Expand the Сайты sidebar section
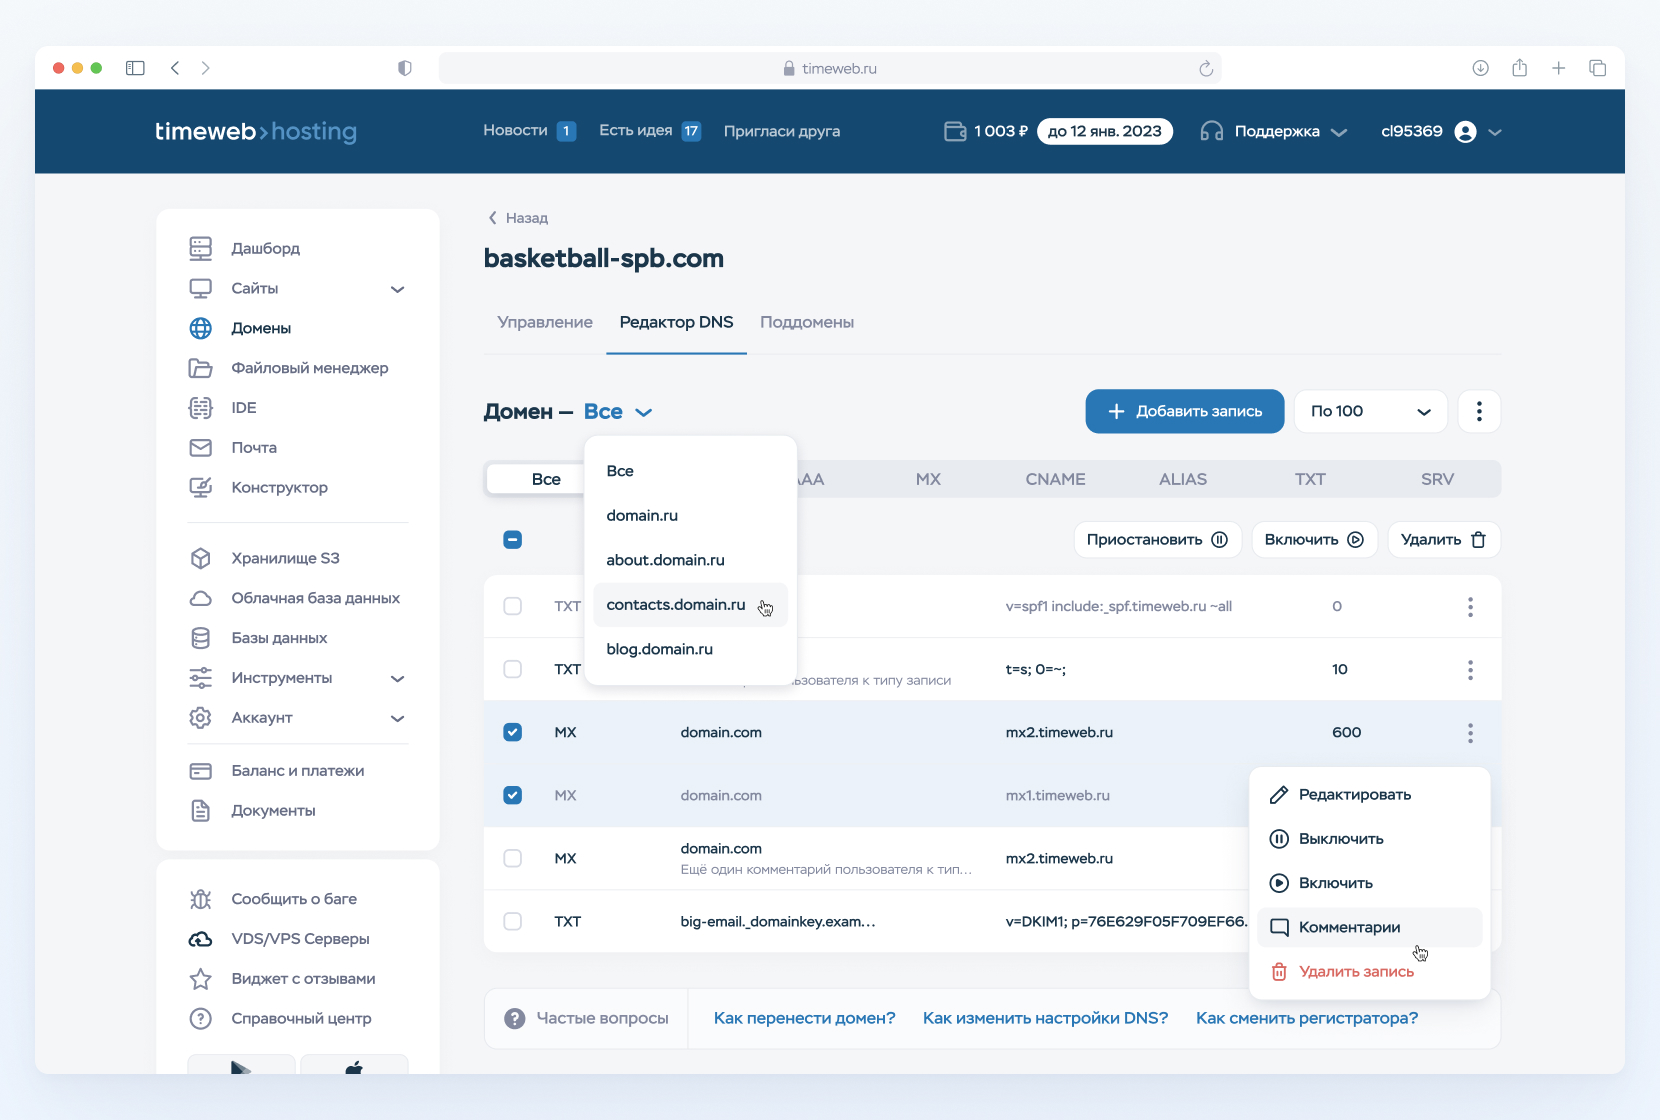The image size is (1660, 1120). click(398, 289)
